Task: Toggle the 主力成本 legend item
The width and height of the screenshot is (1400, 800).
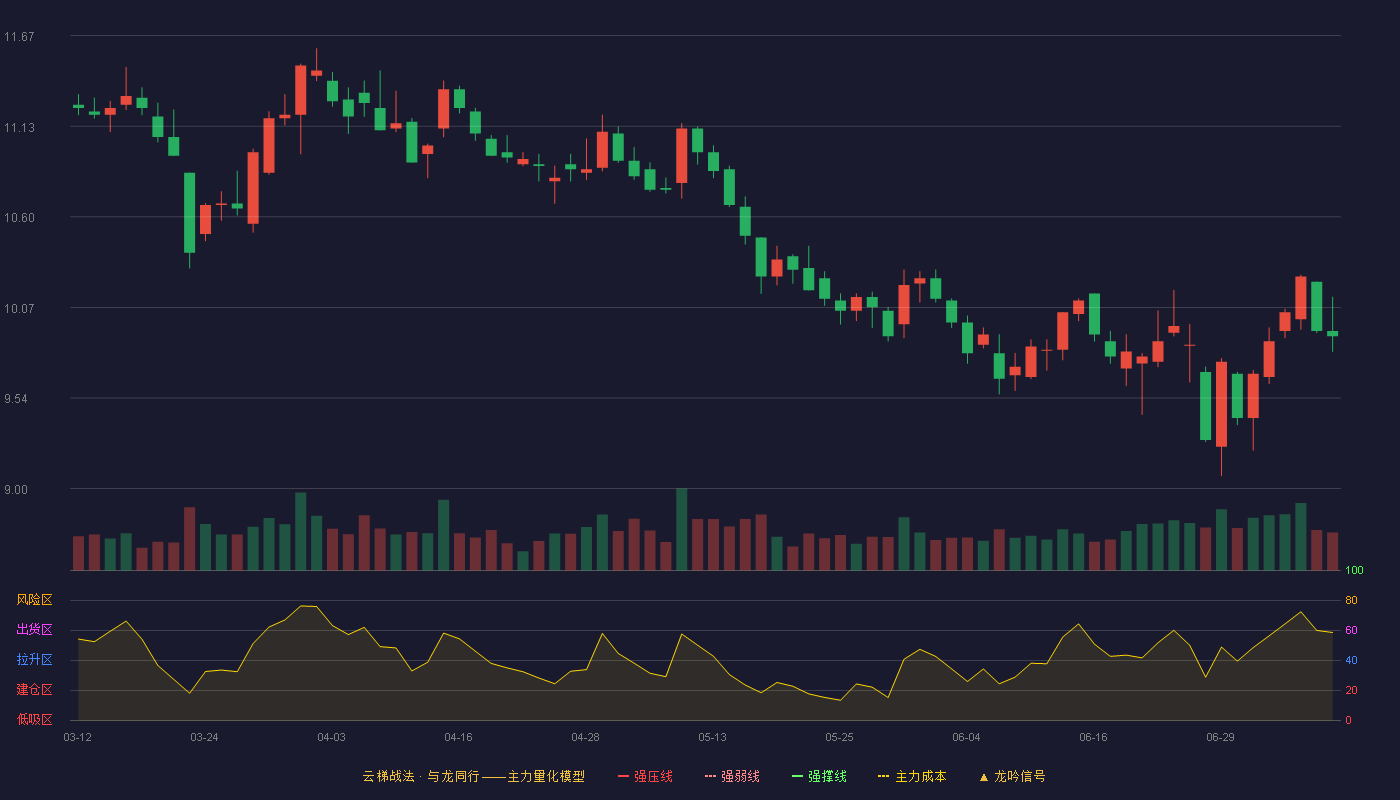Action: [912, 776]
